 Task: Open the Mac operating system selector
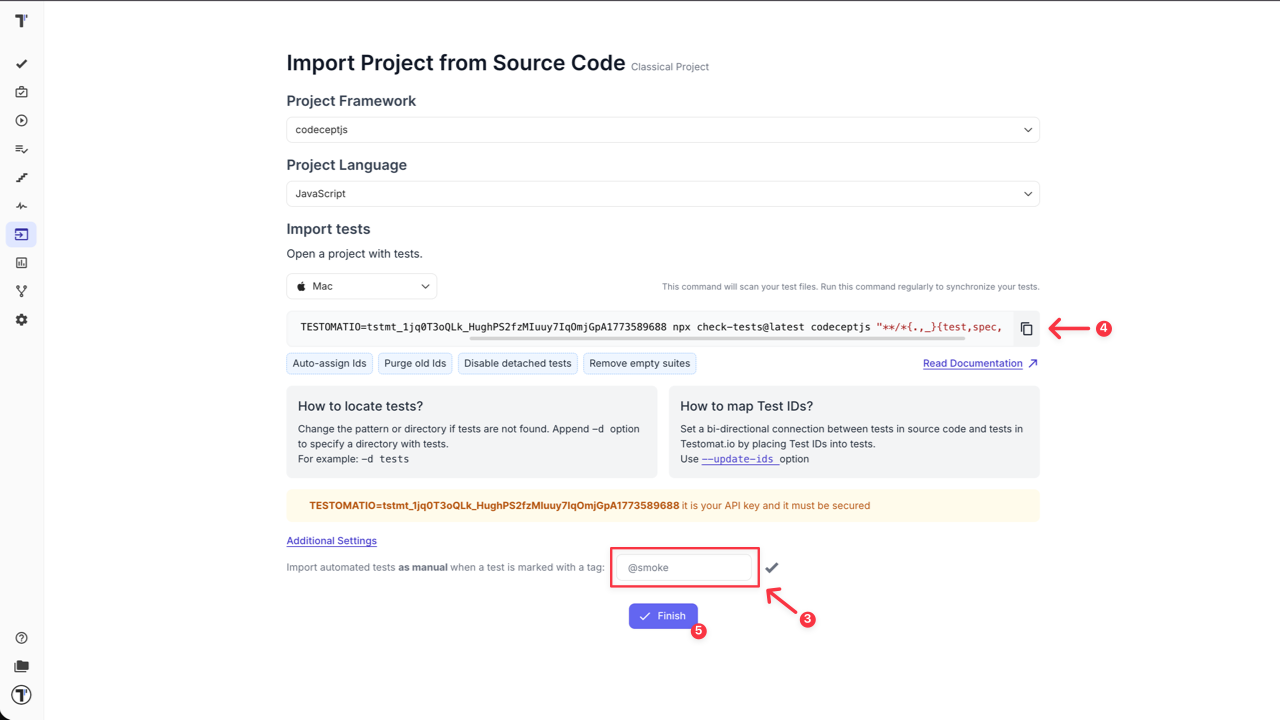point(361,286)
